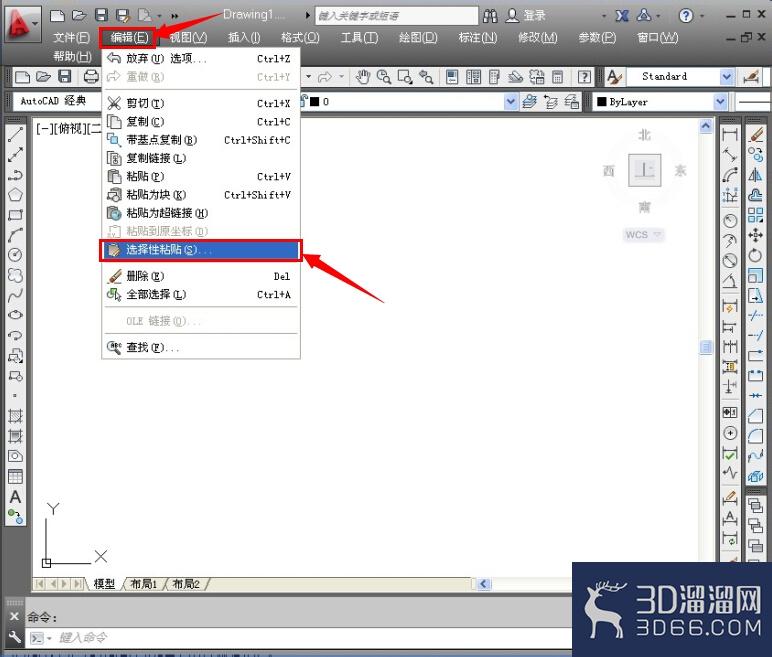Select the Circle draw tool
This screenshot has height=657, width=772.
point(15,255)
